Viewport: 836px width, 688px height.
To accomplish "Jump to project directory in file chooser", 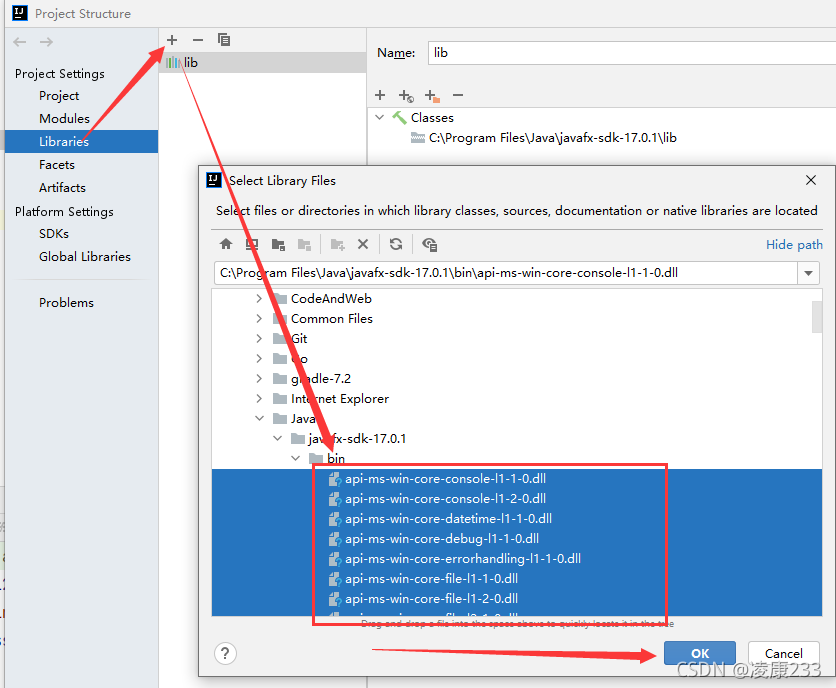I will click(x=278, y=244).
